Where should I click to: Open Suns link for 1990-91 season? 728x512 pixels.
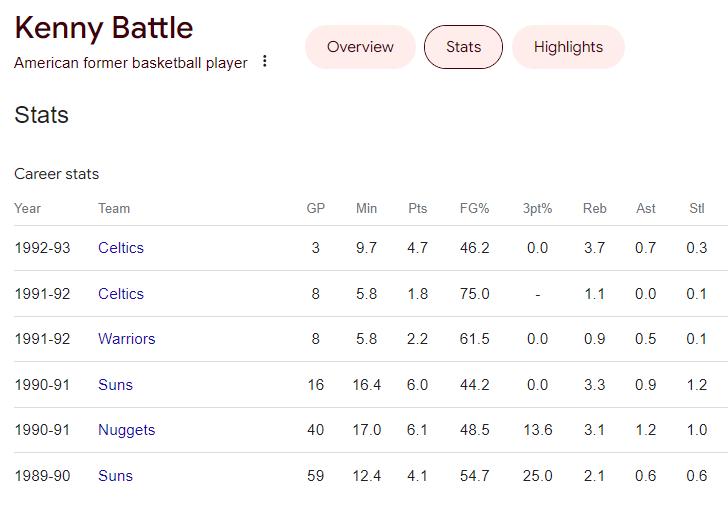(x=115, y=385)
